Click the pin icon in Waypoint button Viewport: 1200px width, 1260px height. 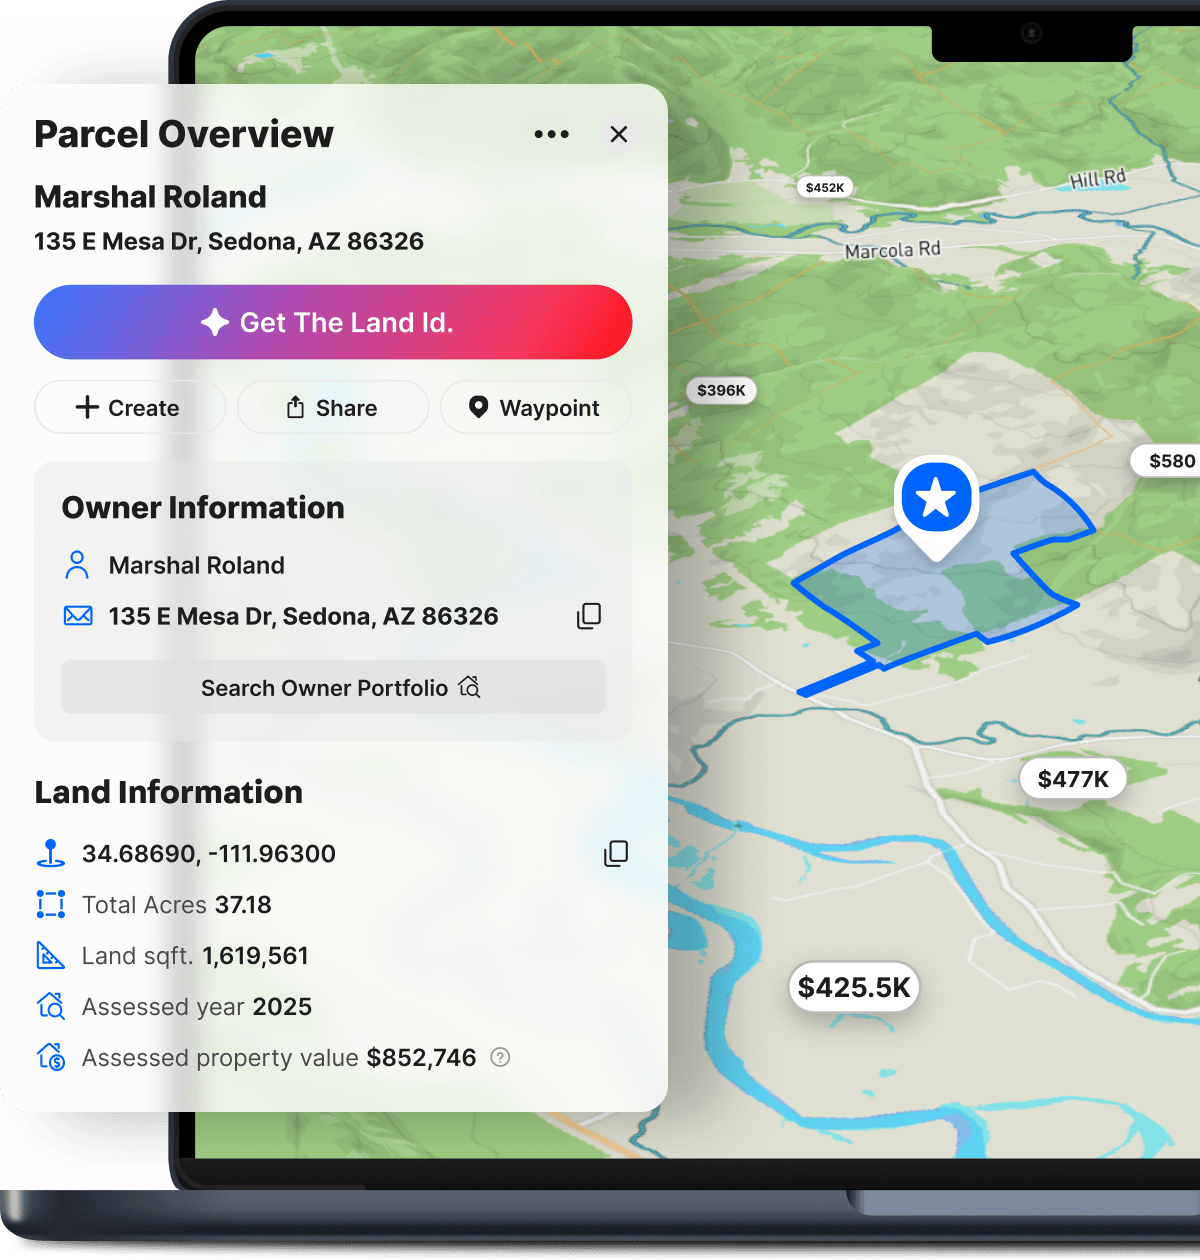479,407
